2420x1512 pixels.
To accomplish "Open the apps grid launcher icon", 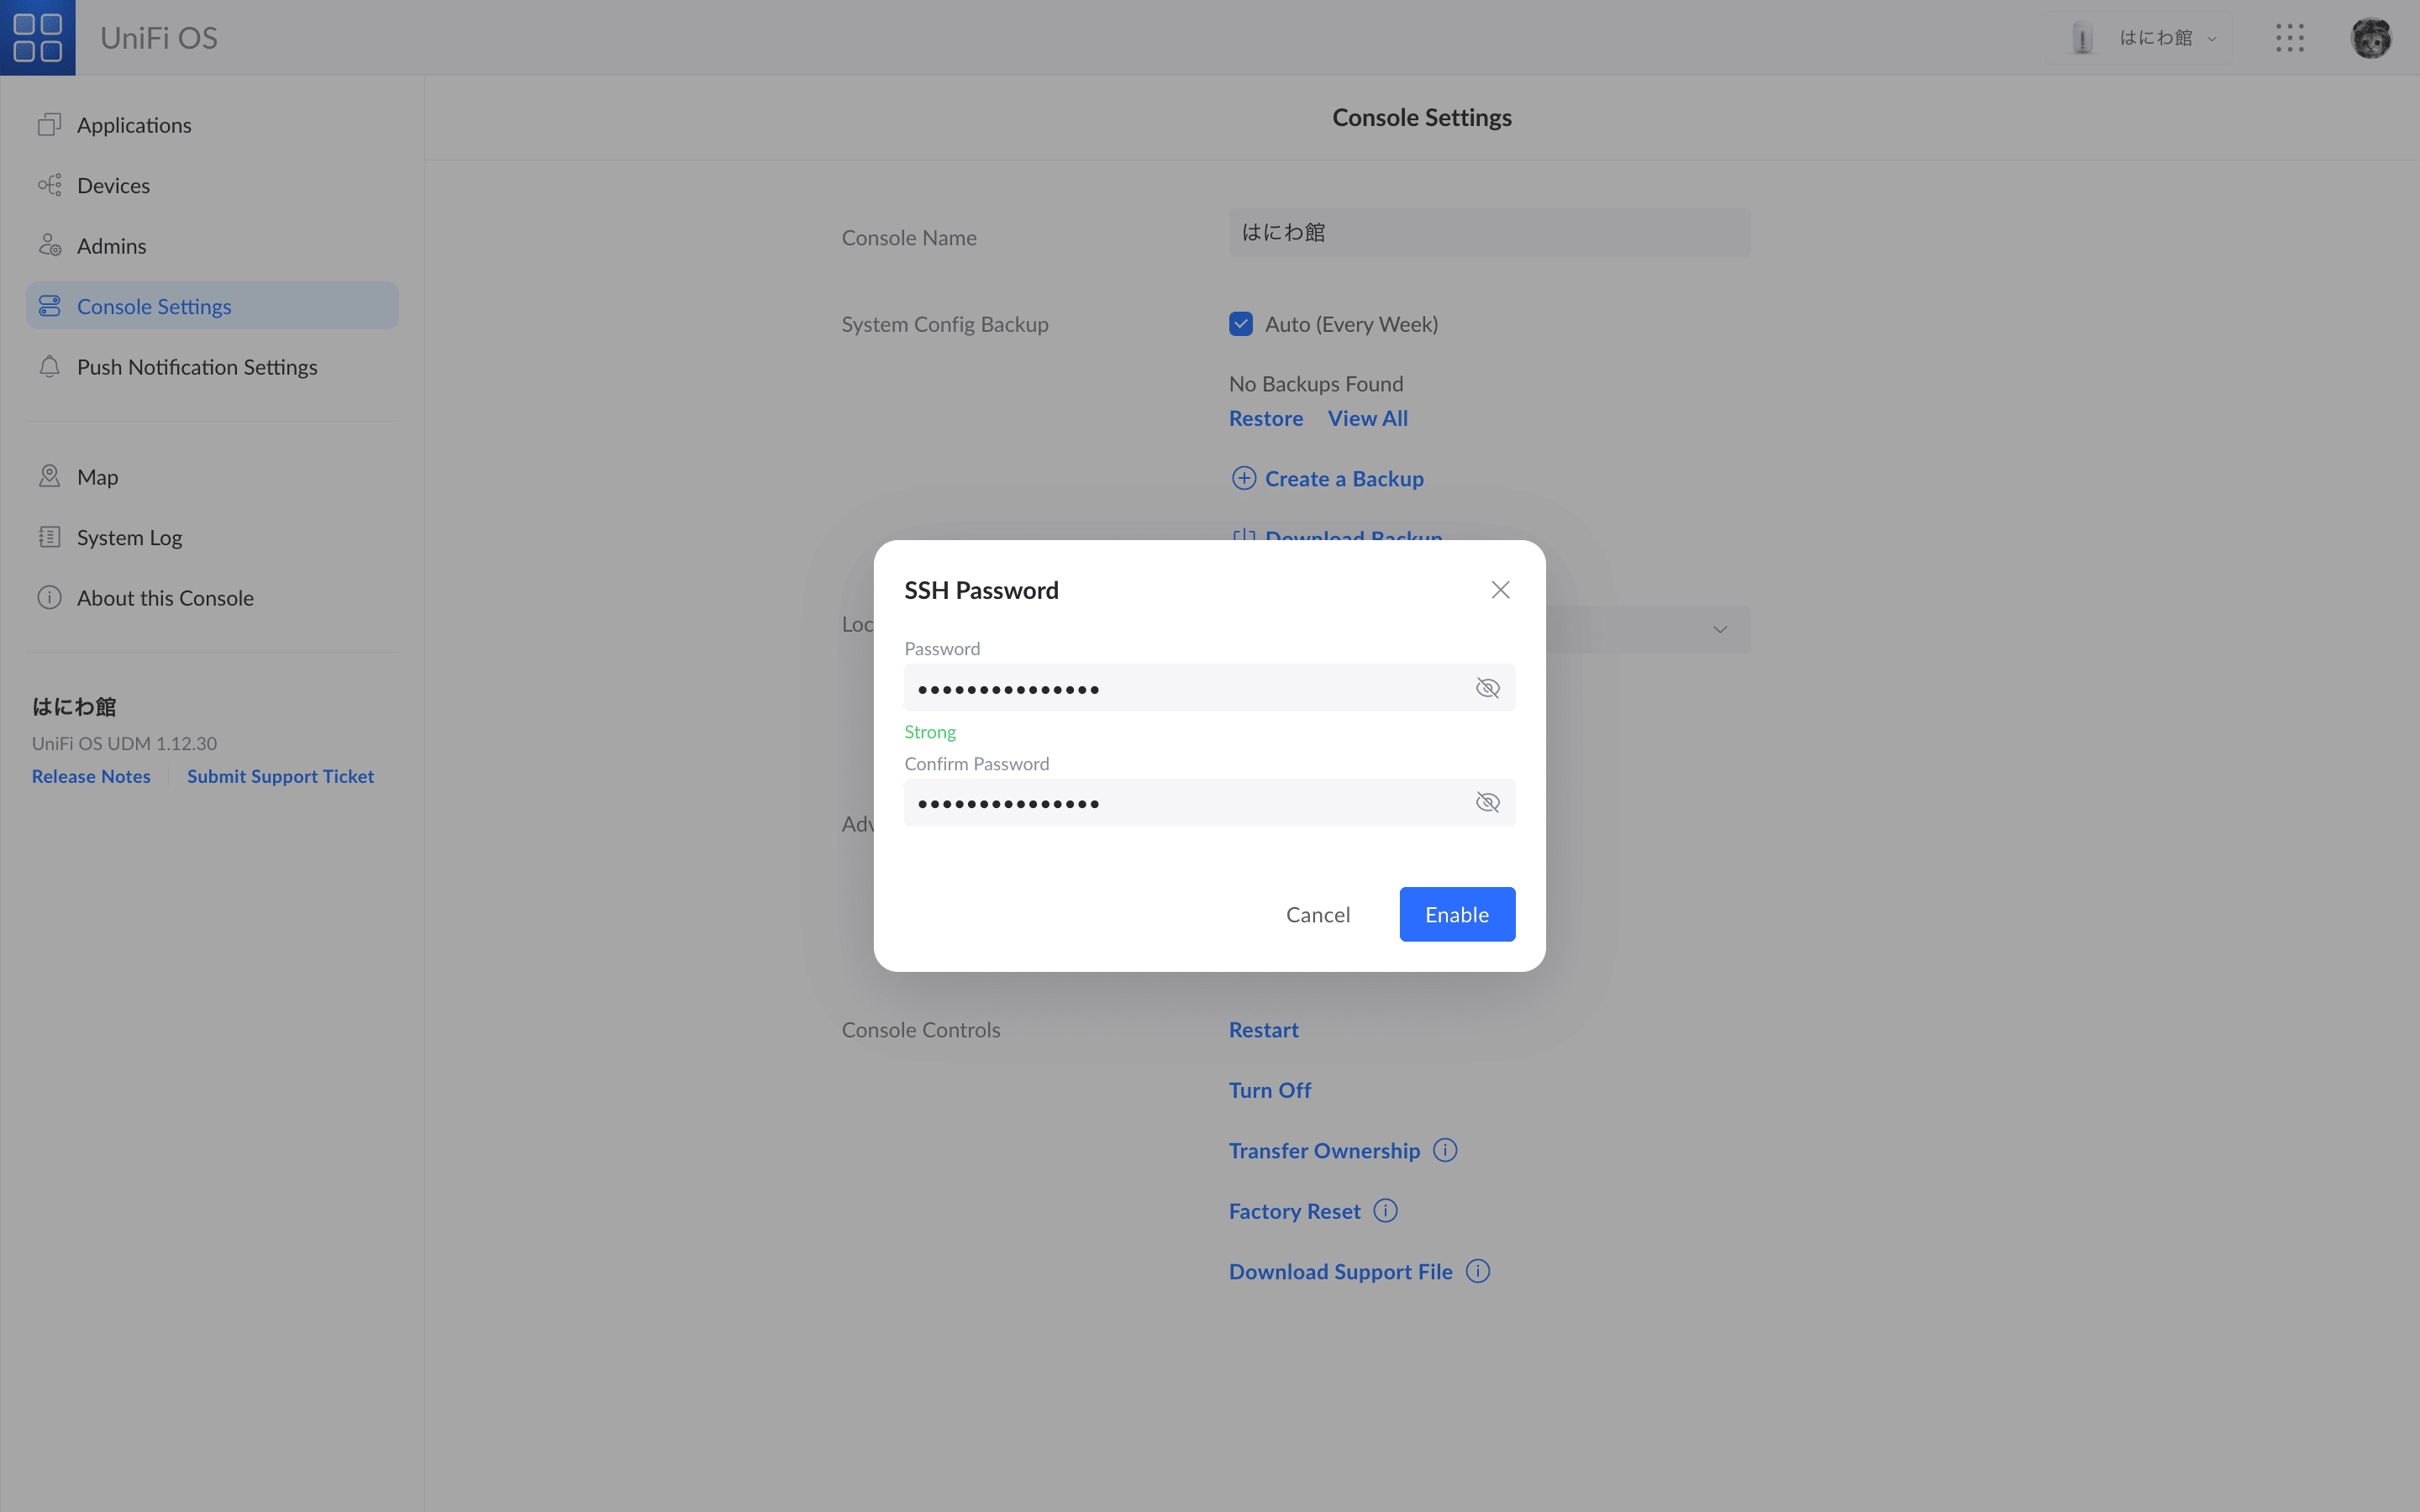I will 2289,38.
